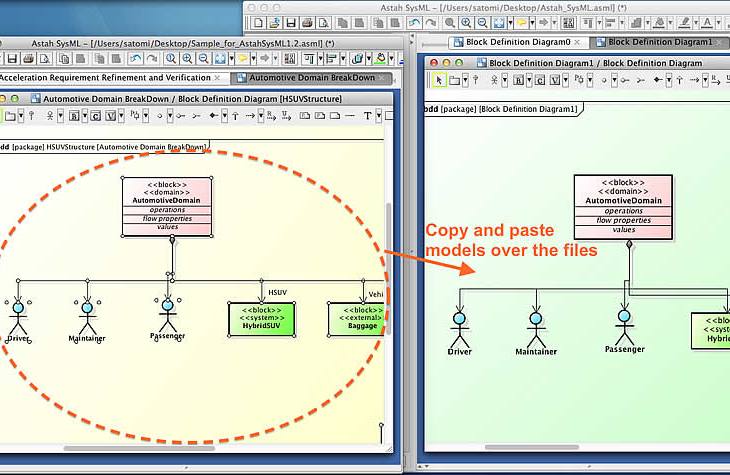Image resolution: width=730 pixels, height=475 pixels.
Task: Pick actor tool in Block Definition Diagram1 toolbar
Action: point(494,80)
